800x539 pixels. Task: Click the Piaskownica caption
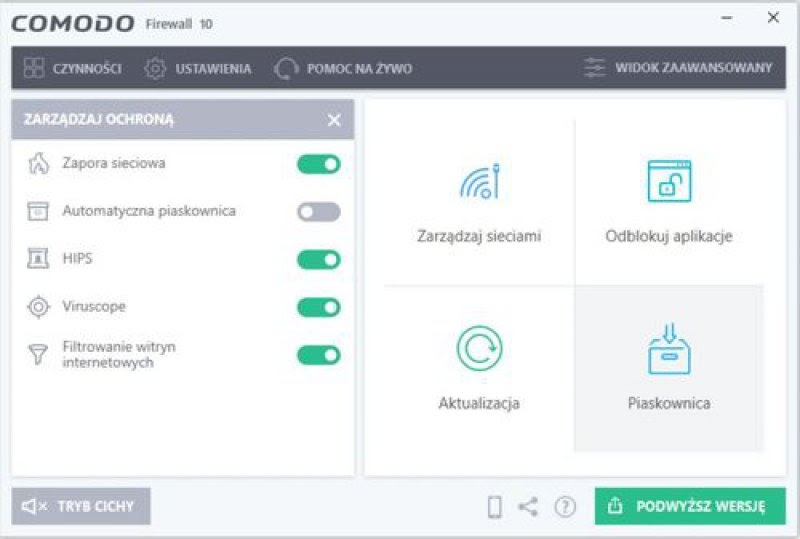669,403
